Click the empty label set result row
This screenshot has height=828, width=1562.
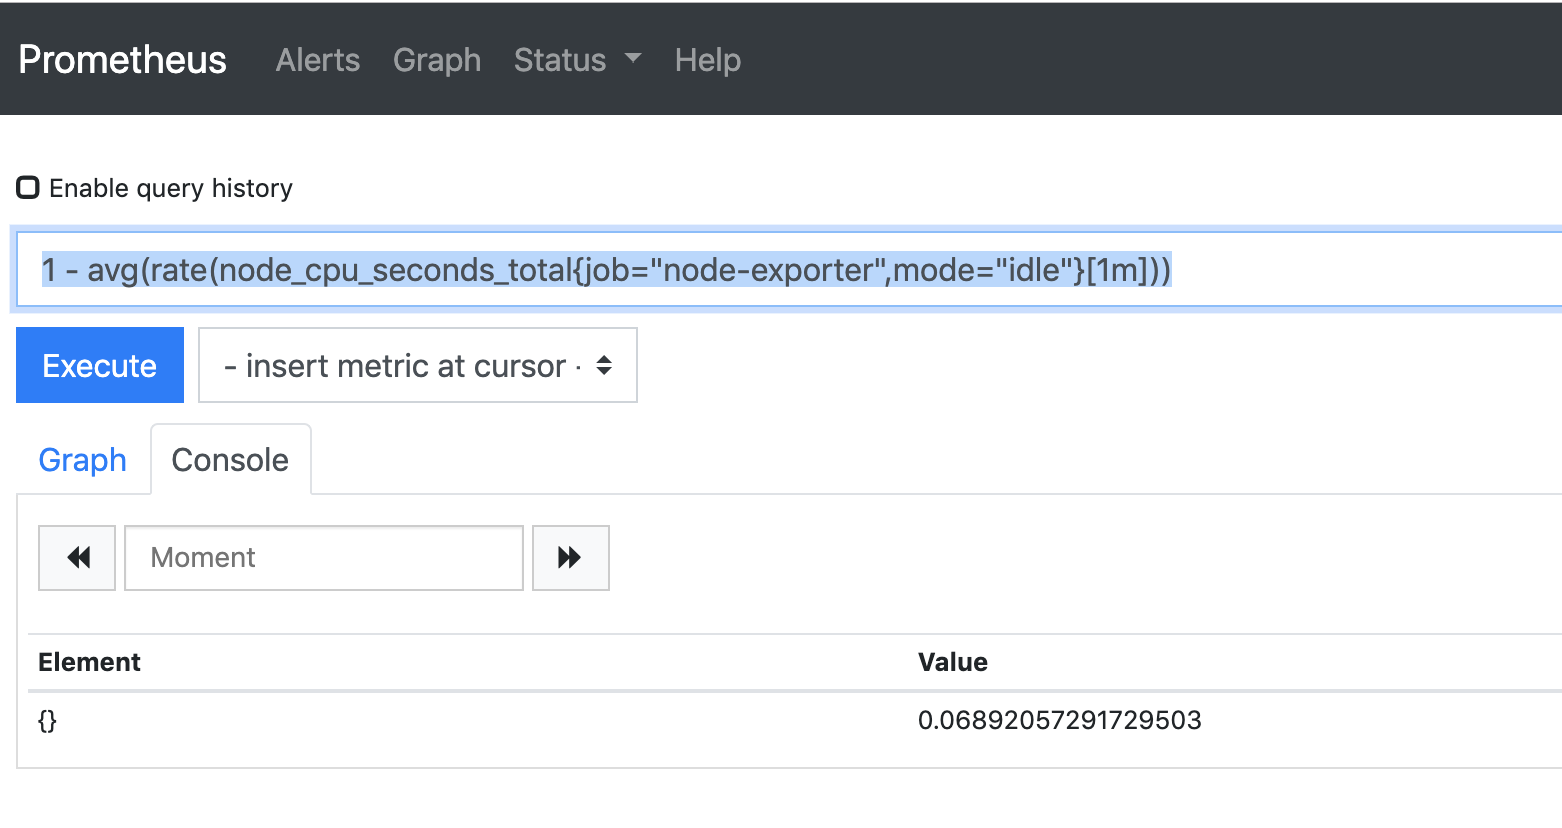[47, 720]
